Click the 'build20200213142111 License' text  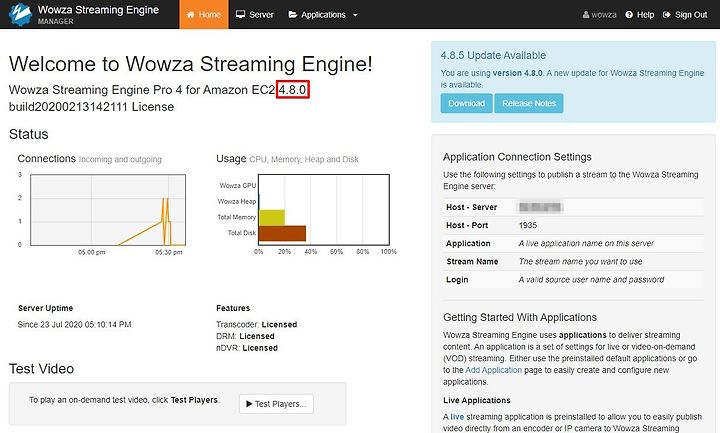(x=91, y=107)
